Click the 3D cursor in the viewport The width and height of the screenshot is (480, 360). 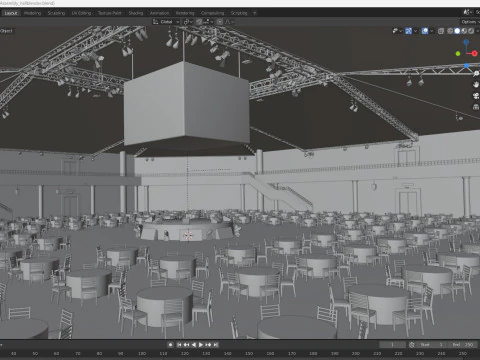[x=188, y=236]
